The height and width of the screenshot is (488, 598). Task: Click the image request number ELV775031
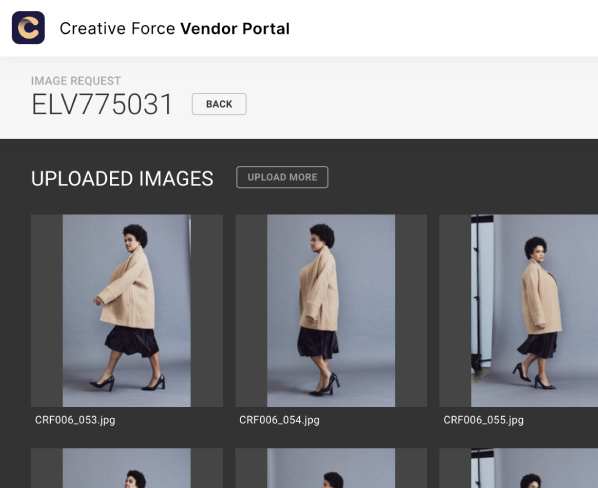point(102,104)
